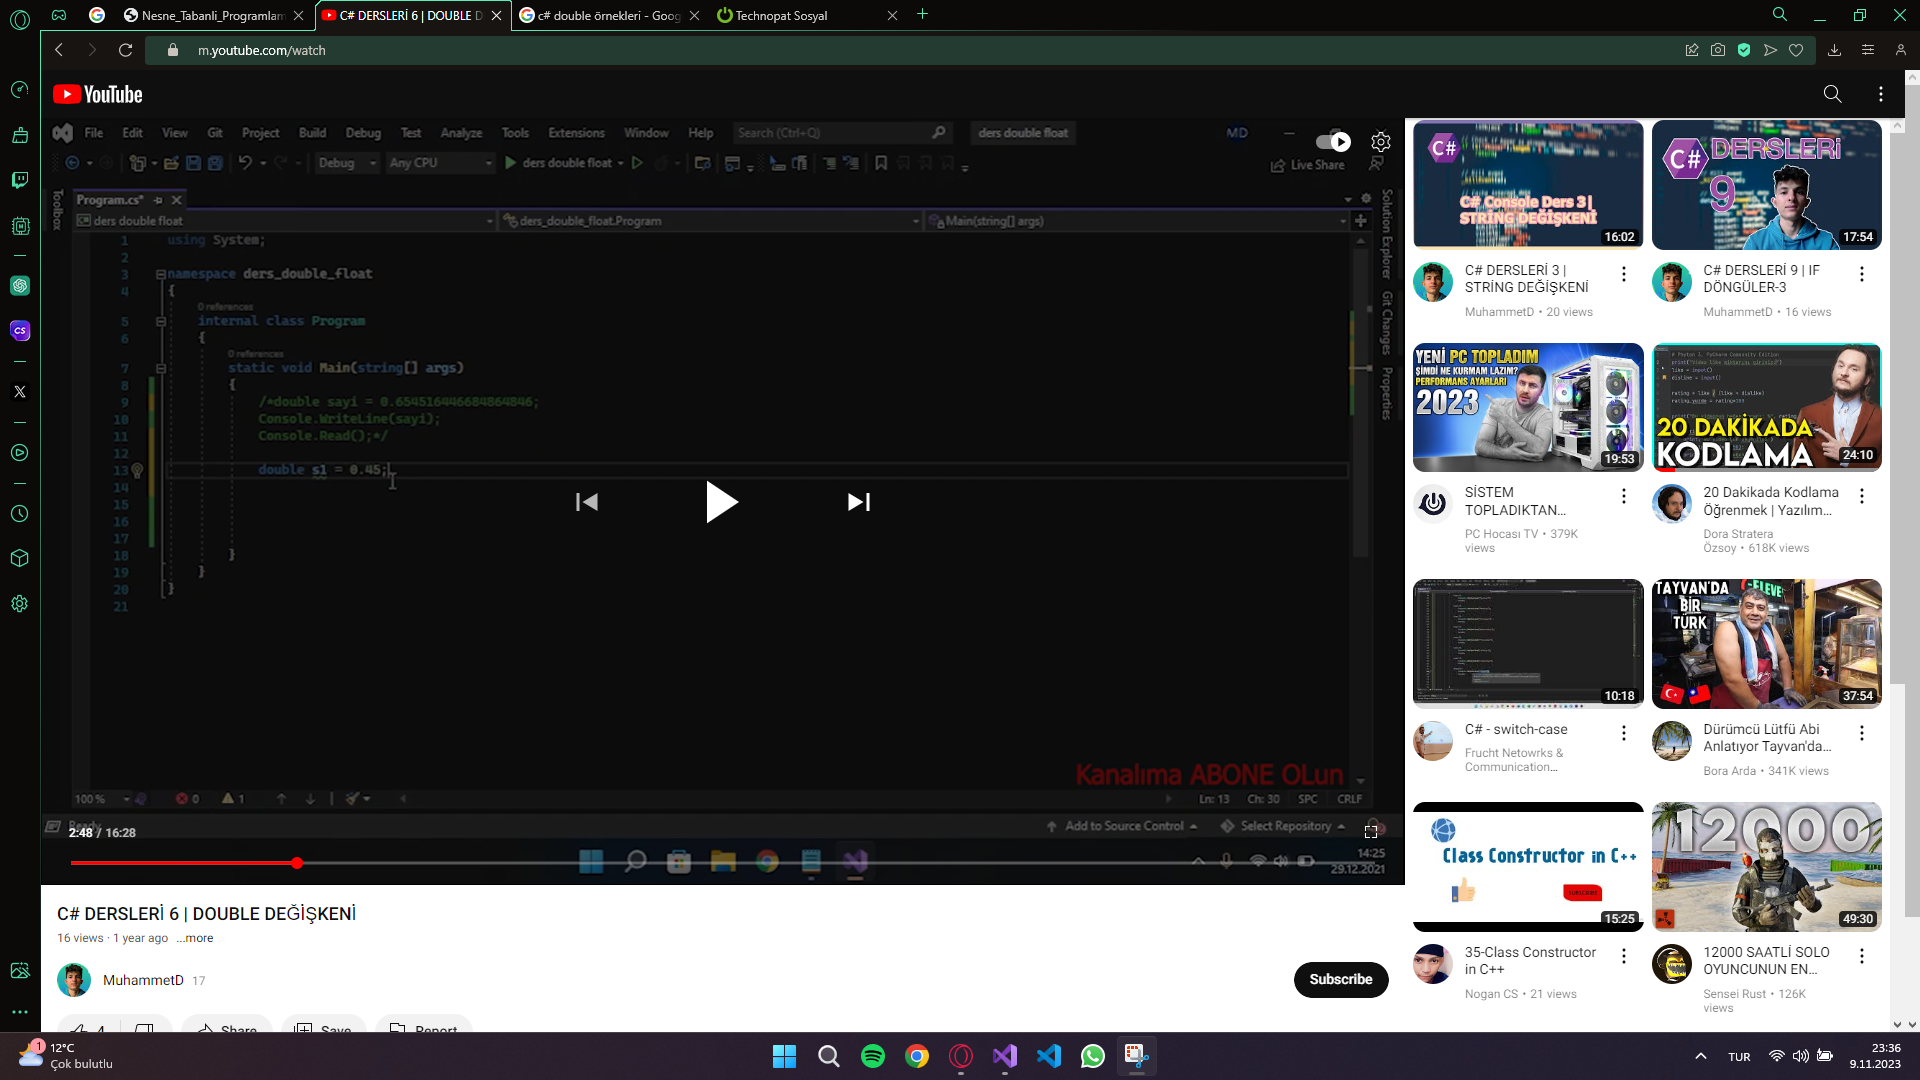The height and width of the screenshot is (1080, 1920).
Task: Open options for 20 Dakikada Kodlama video
Action: [1861, 496]
